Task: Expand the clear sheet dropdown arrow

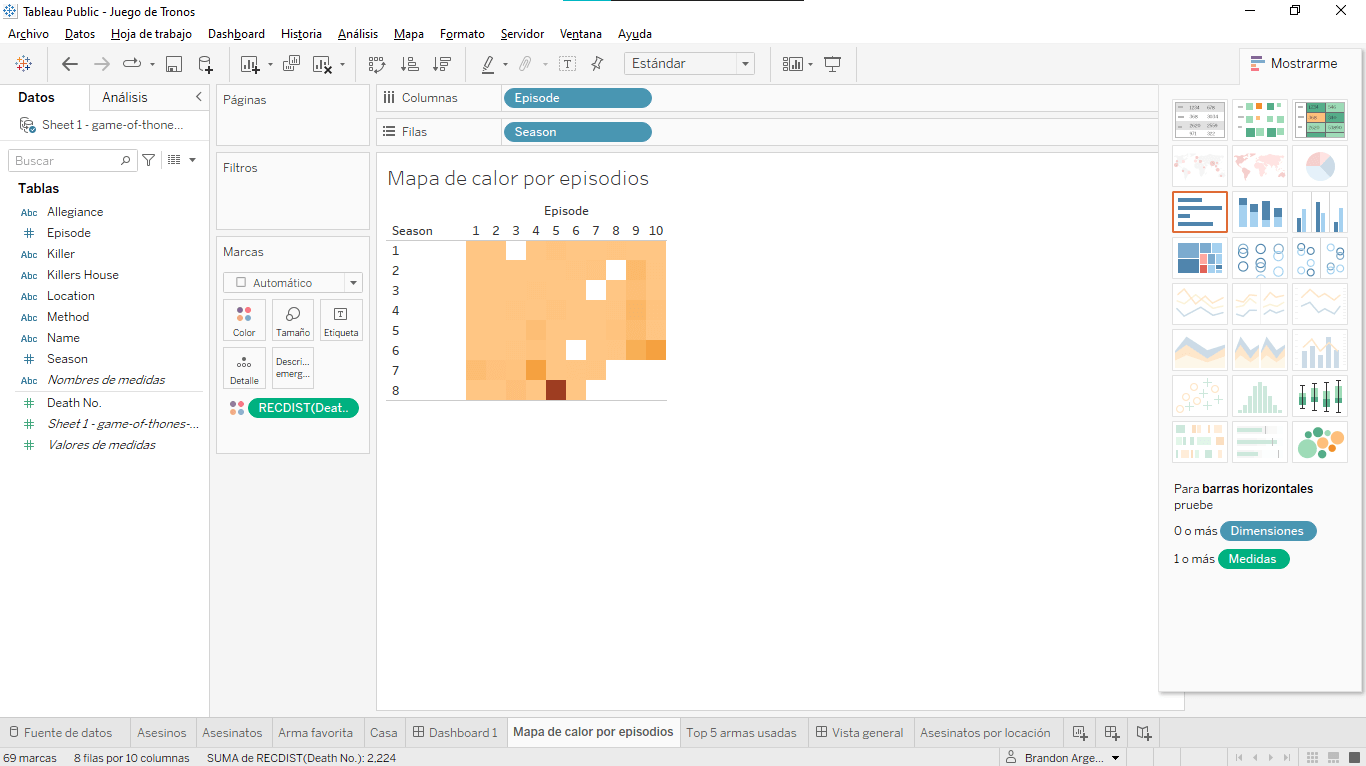Action: pyautogui.click(x=342, y=65)
